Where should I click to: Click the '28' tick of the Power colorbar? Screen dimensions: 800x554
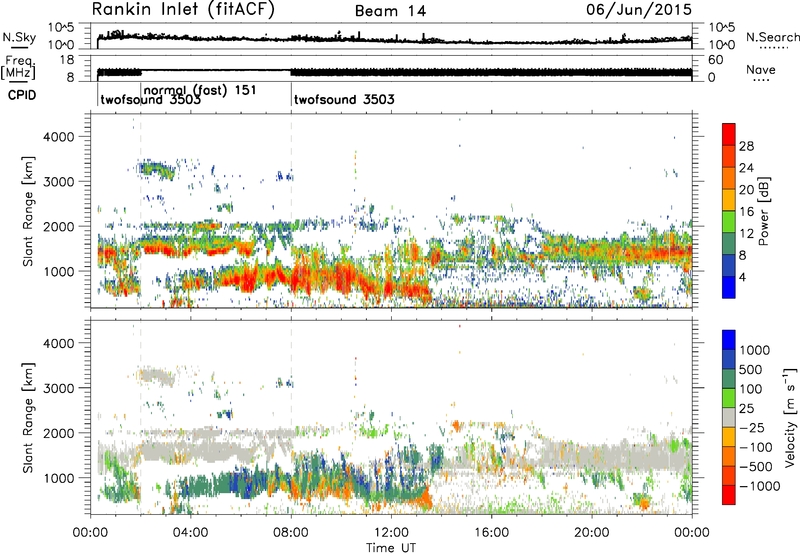click(746, 146)
